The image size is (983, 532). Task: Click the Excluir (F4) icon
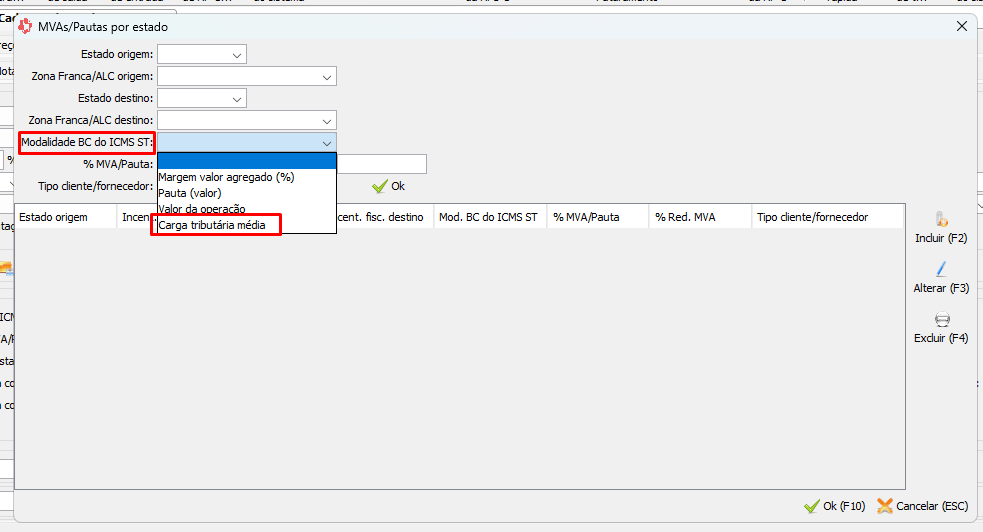(942, 320)
